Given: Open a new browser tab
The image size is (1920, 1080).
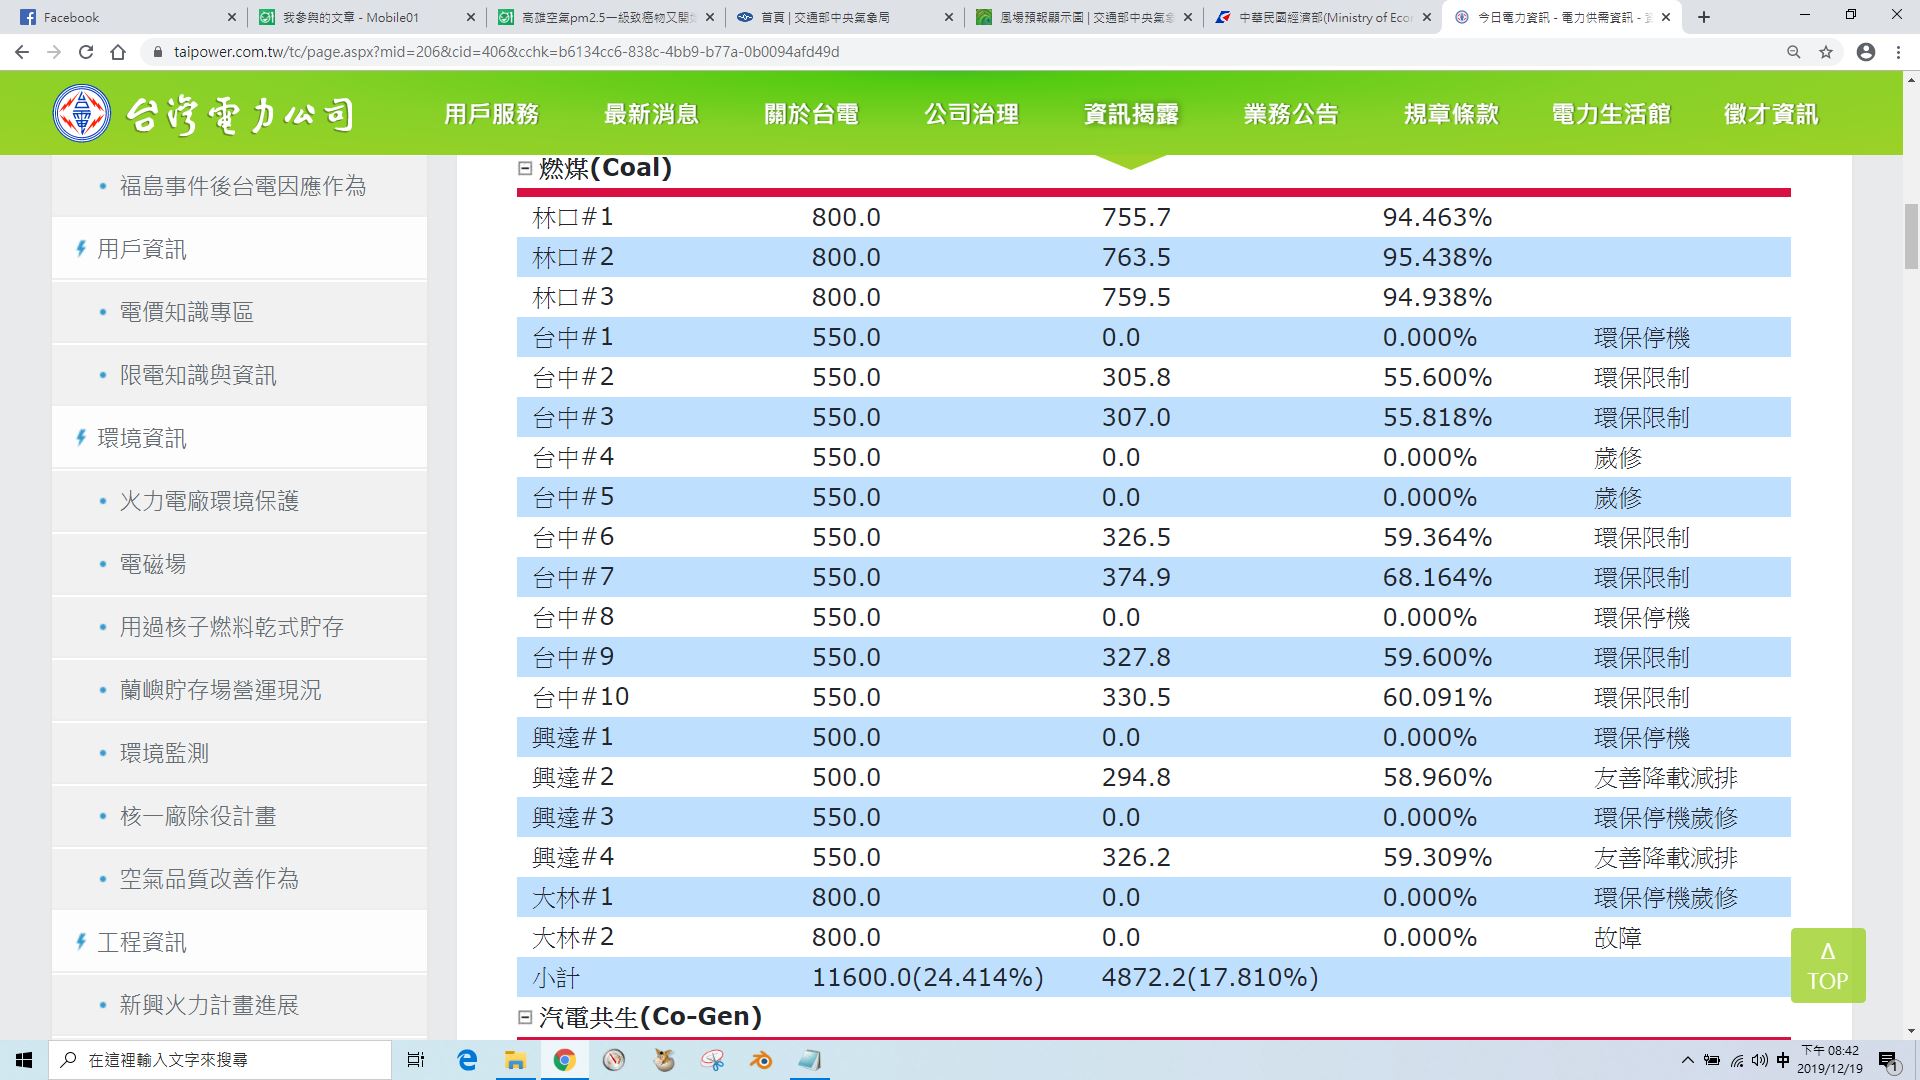Looking at the screenshot, I should pos(1704,17).
